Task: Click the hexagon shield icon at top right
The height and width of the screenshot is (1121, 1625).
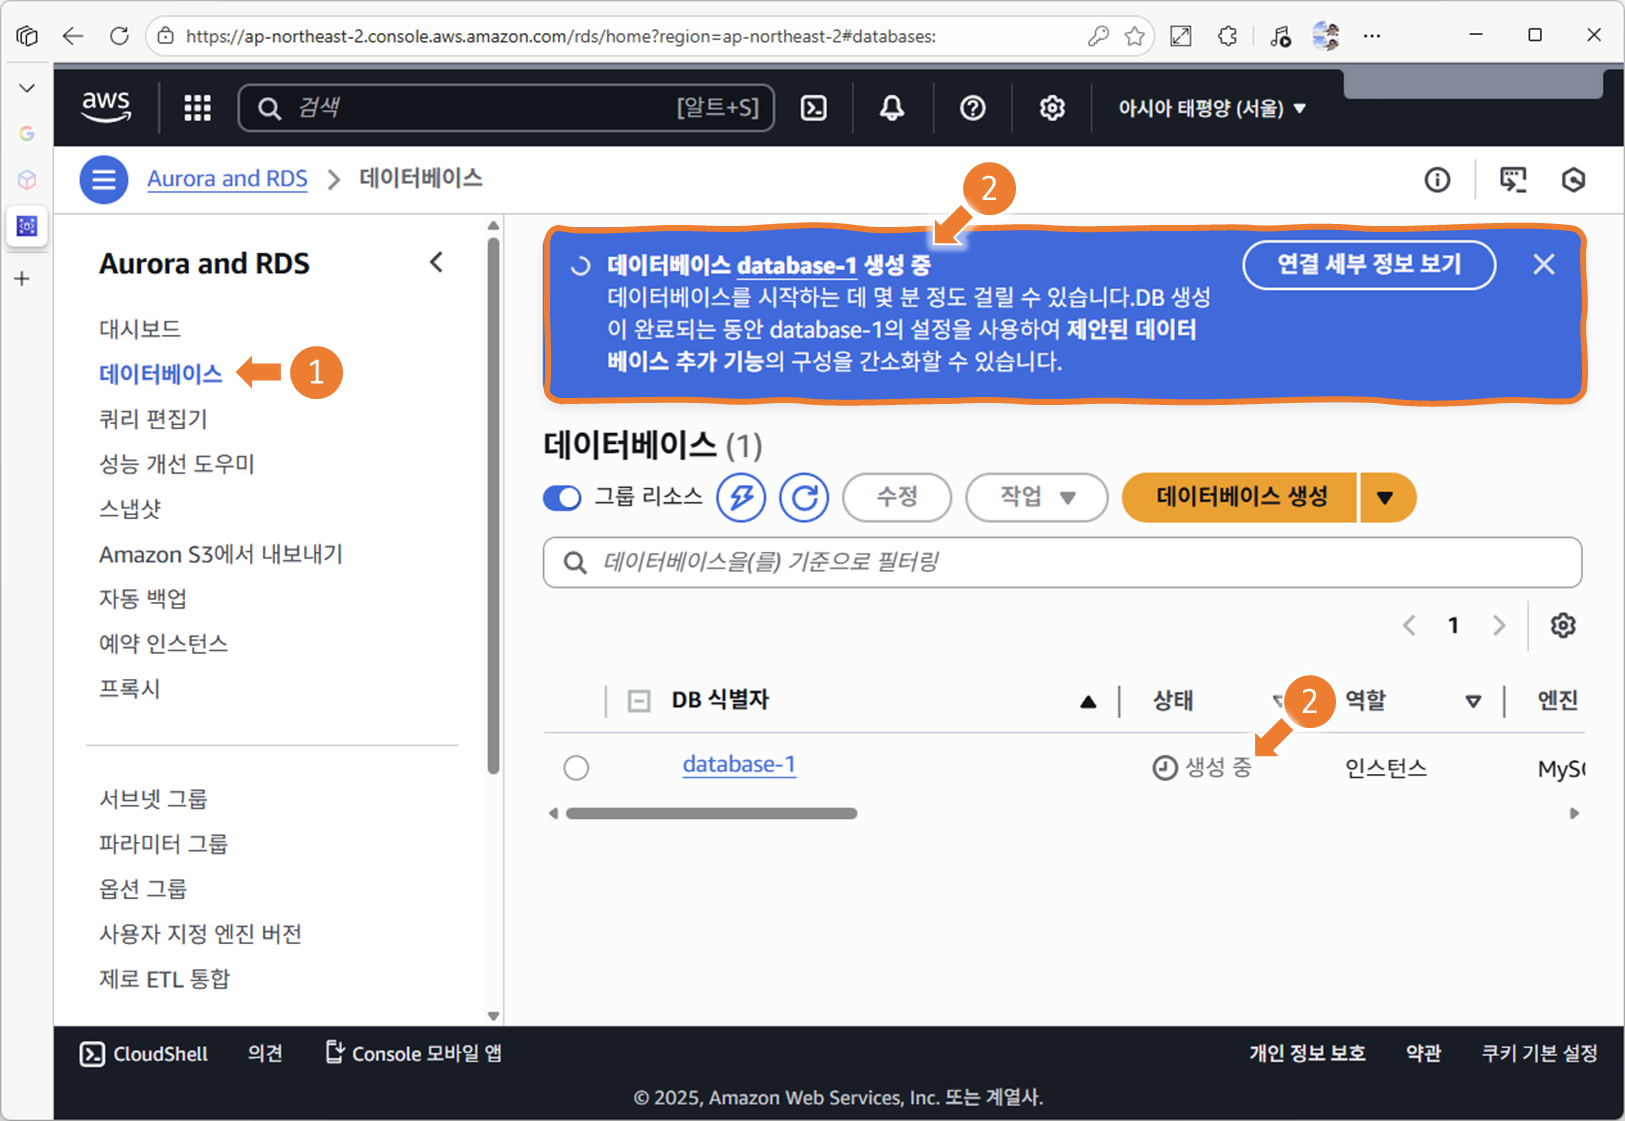Action: [x=1573, y=180]
